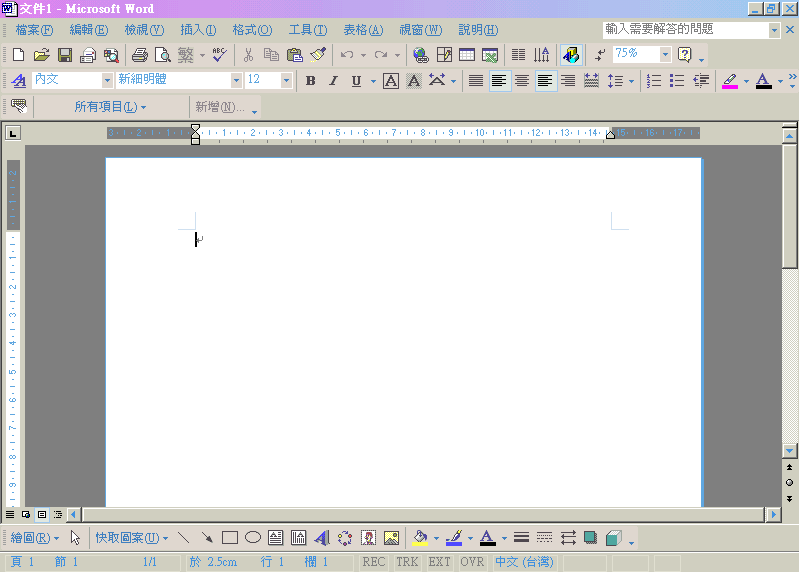The image size is (799, 572).
Task: Click the Print icon in toolbar
Action: point(140,55)
